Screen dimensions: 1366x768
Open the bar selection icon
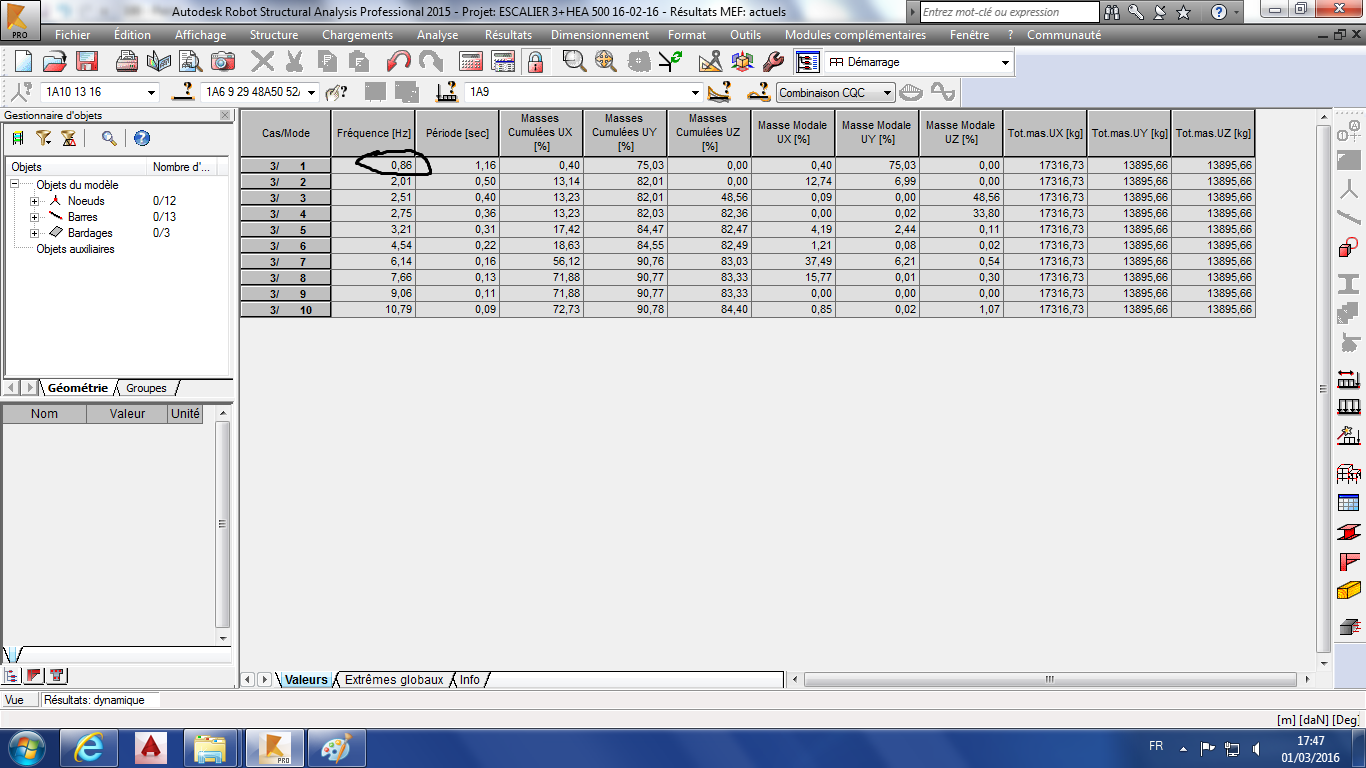183,92
